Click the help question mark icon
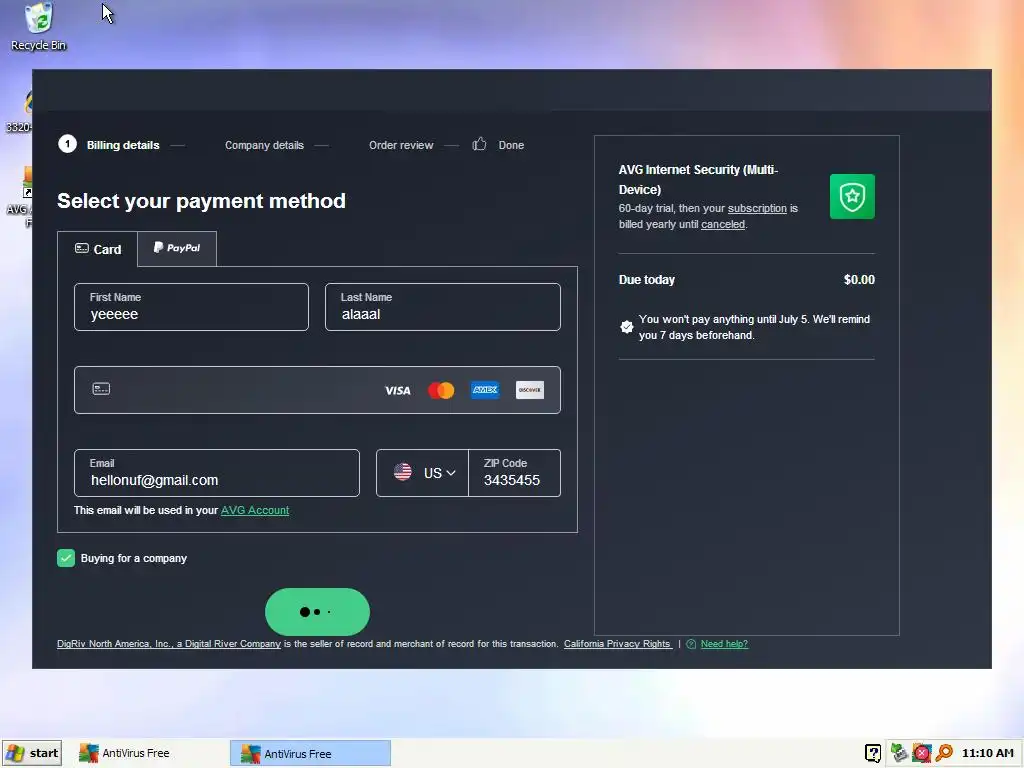The height and width of the screenshot is (768, 1024). coord(691,644)
